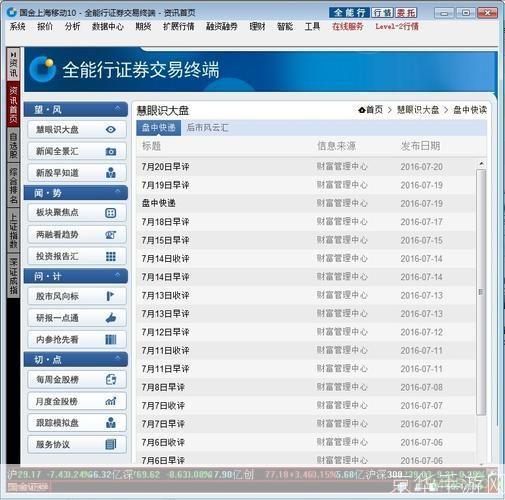Screen dimensions: 505x500
Task: Select the 资讯首页 vertical tab
Action: coord(13,105)
